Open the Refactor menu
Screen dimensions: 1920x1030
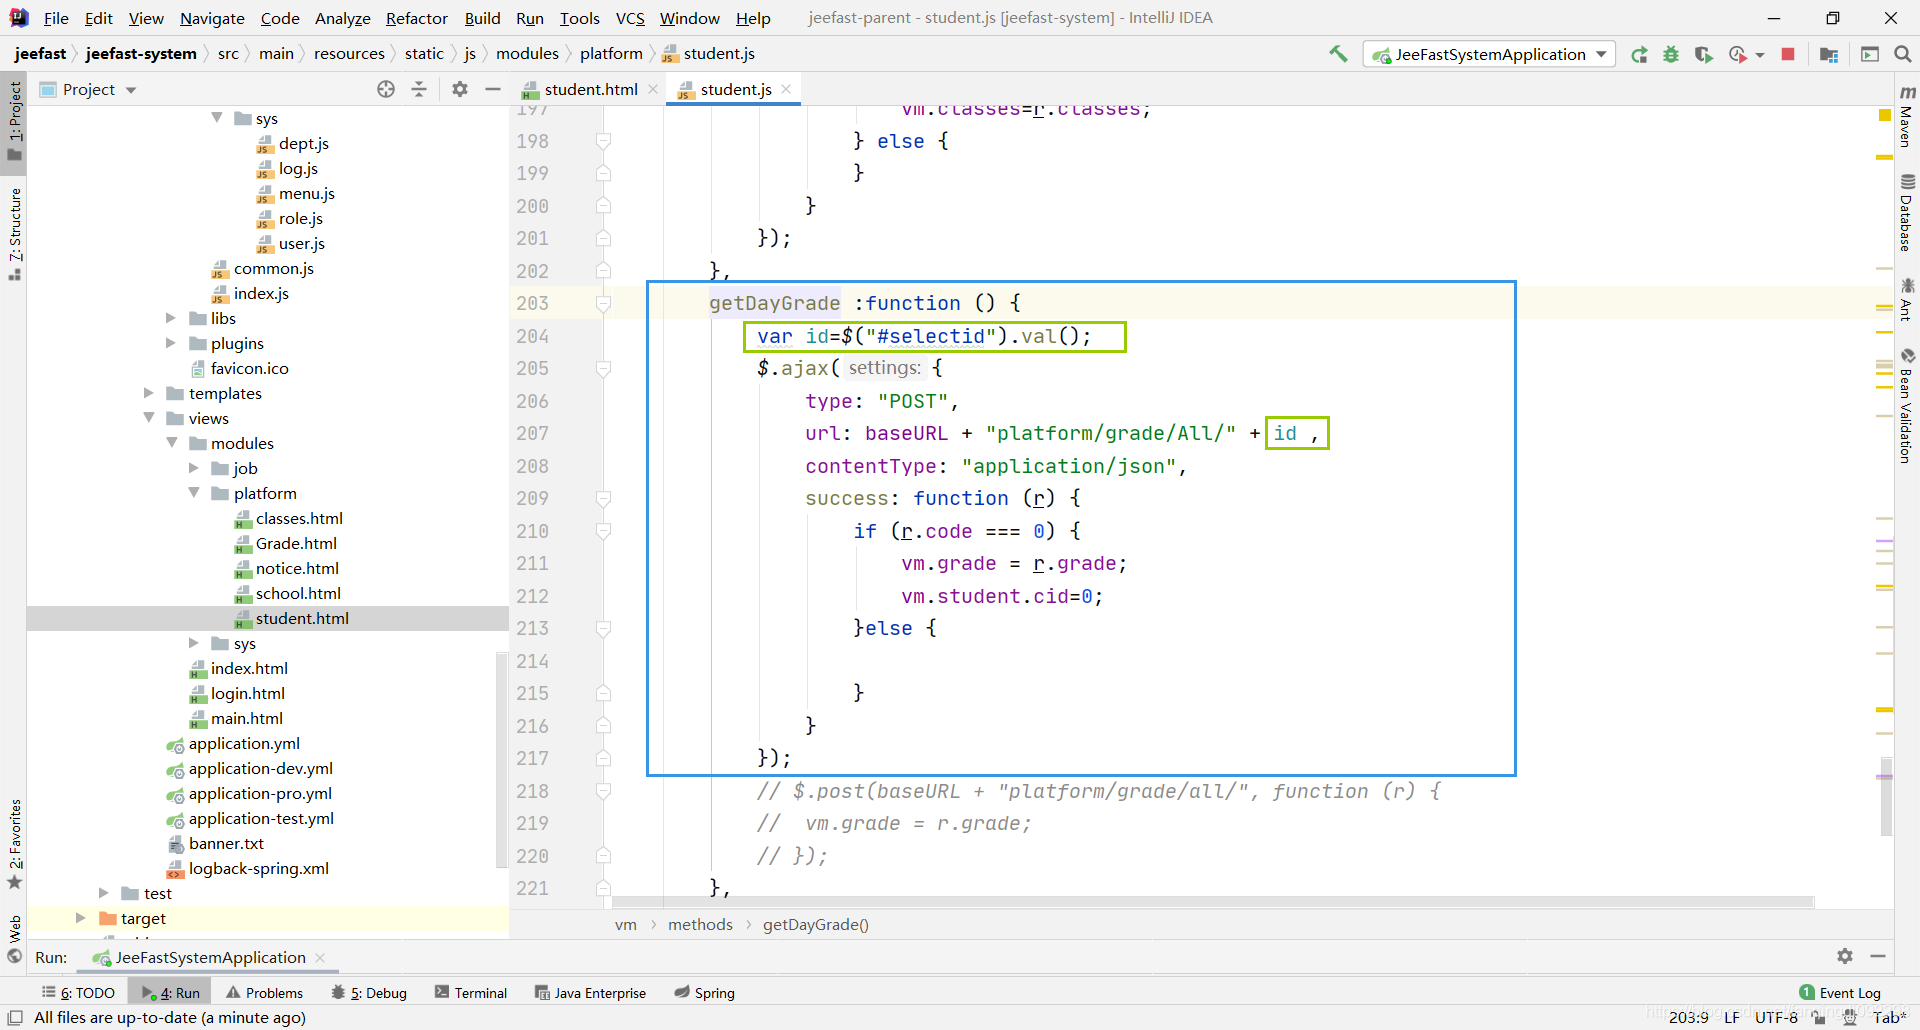tap(416, 18)
